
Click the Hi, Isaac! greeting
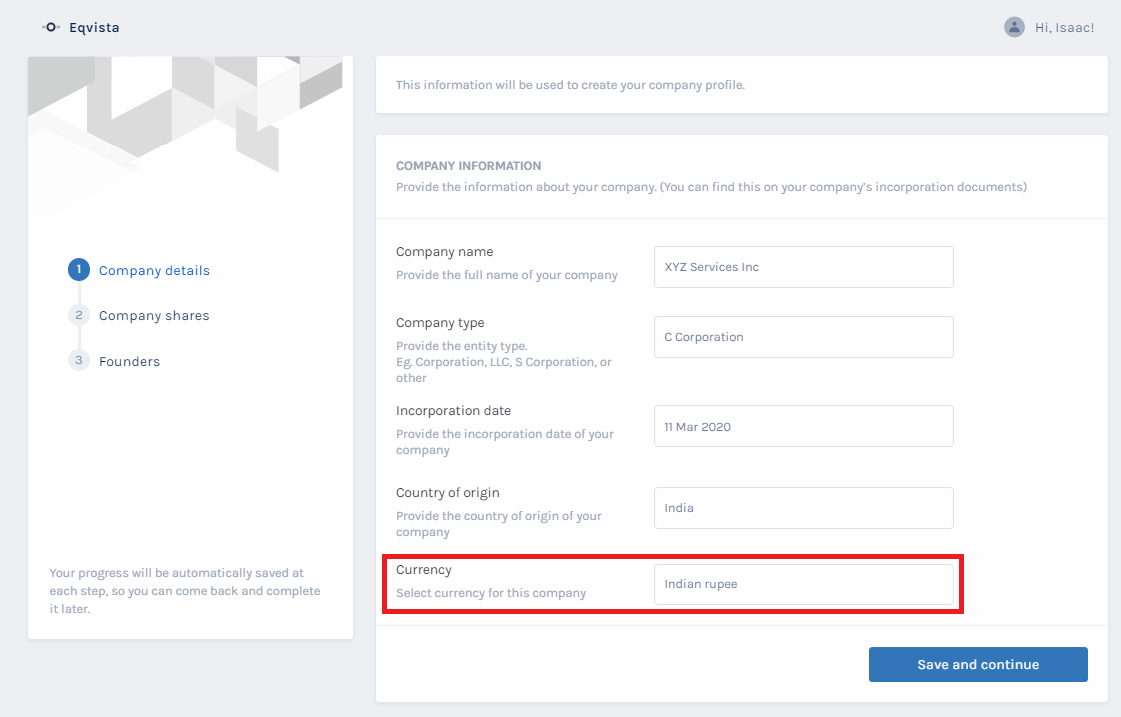(x=1065, y=27)
